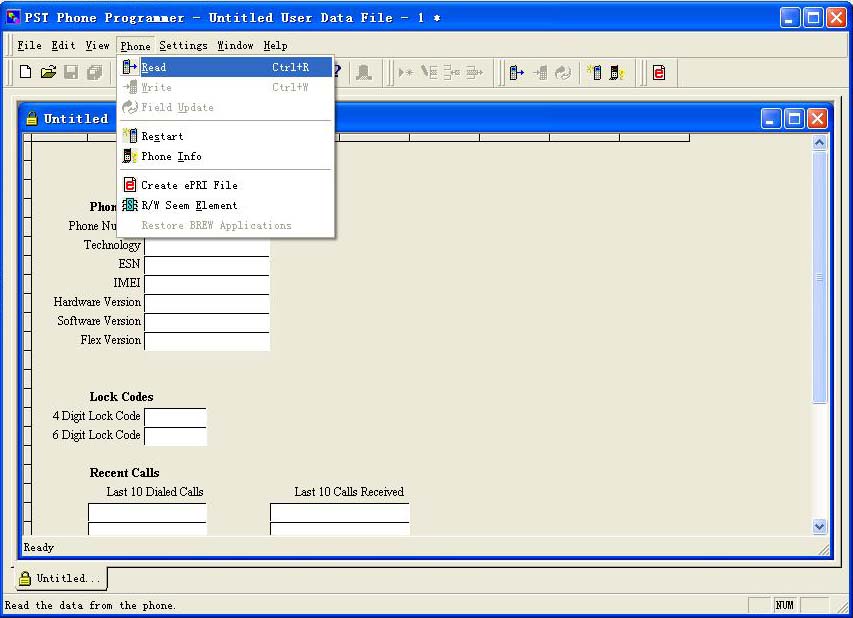
Task: Click the Restart phone icon in the toolbar
Action: [594, 72]
